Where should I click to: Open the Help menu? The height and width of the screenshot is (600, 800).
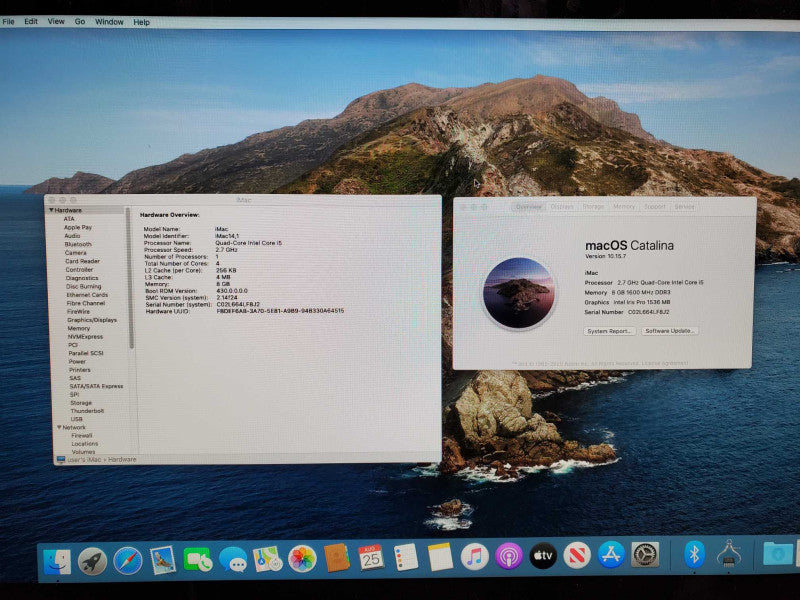141,22
